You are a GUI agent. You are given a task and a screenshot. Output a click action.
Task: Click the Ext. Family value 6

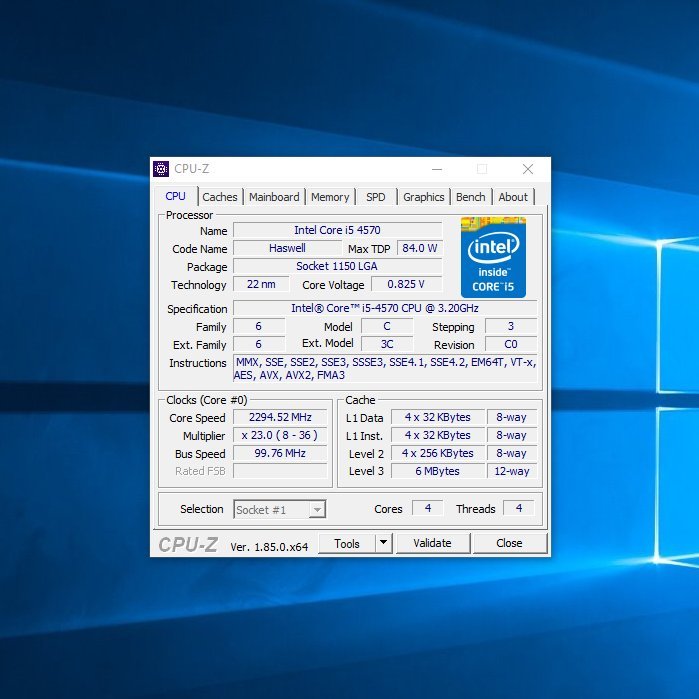point(259,344)
